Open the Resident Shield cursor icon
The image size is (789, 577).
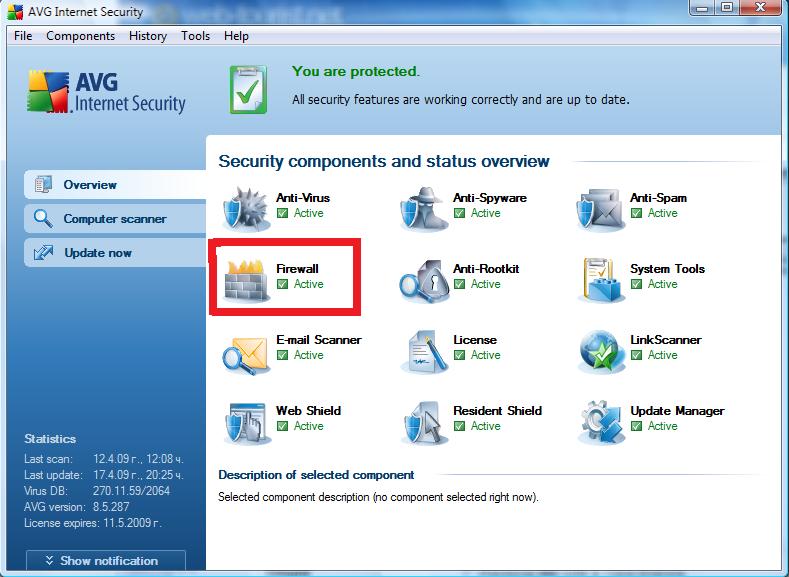pos(424,423)
